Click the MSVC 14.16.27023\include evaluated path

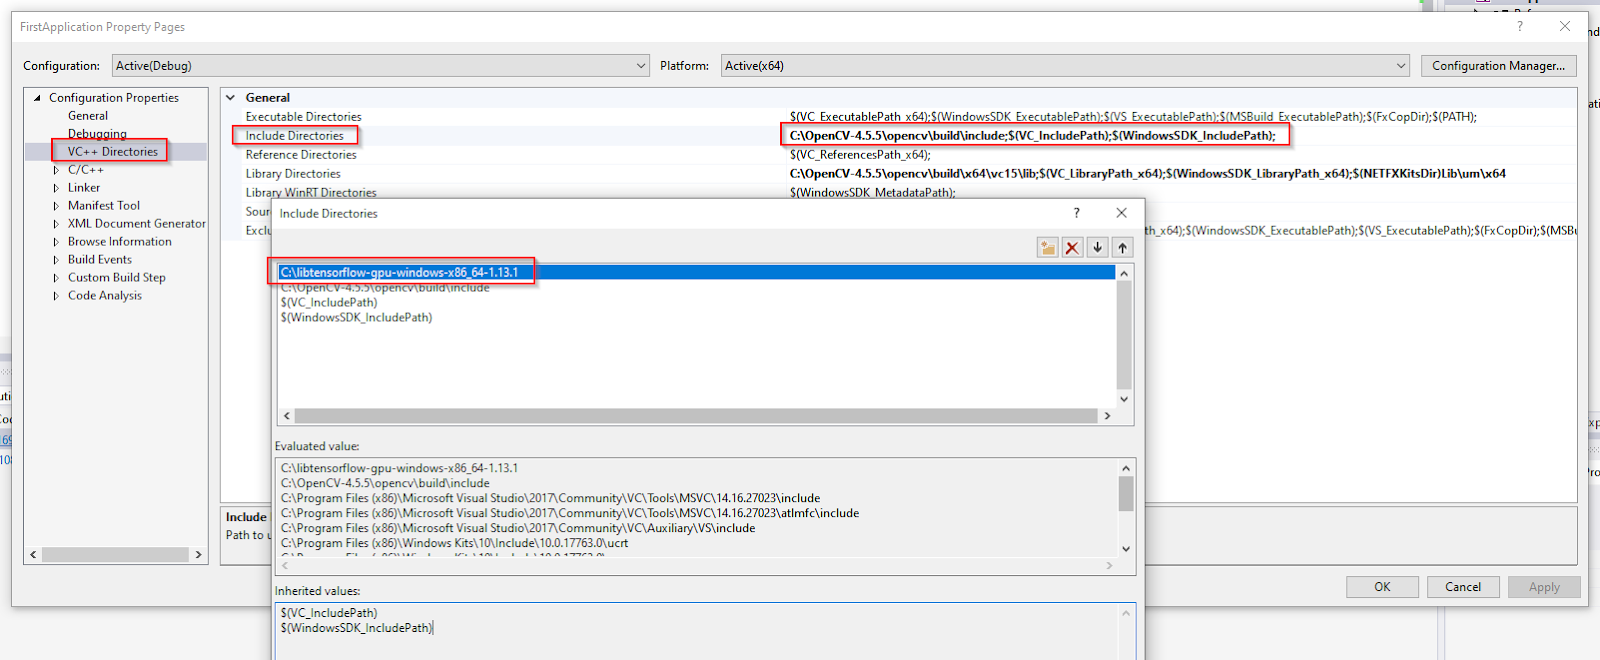550,498
